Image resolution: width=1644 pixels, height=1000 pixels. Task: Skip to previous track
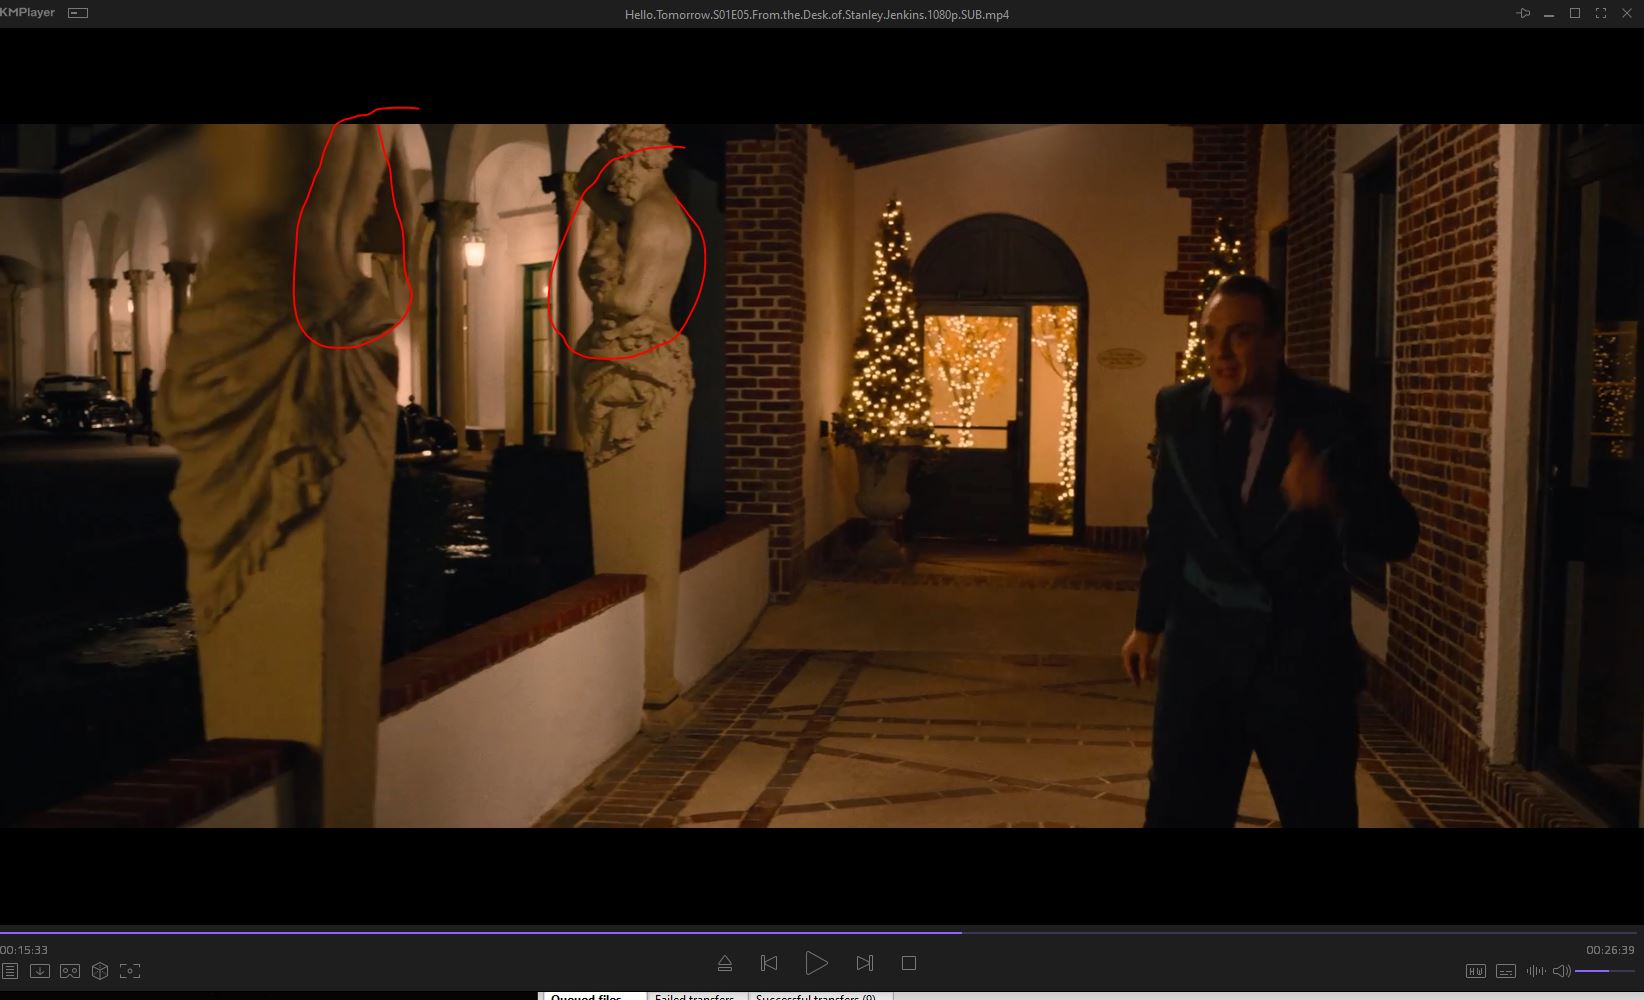[769, 963]
